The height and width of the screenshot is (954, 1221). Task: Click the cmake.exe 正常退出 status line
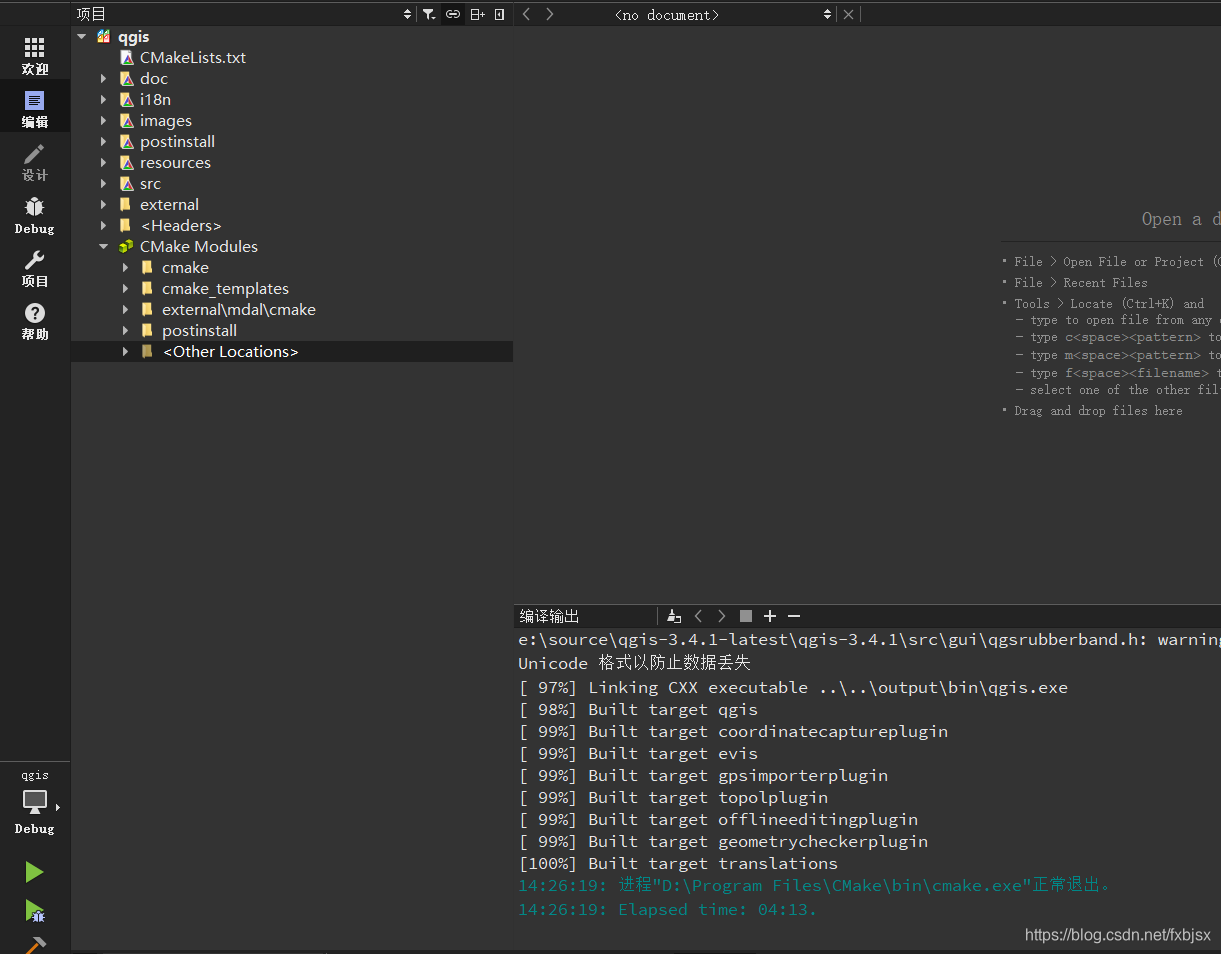click(815, 885)
